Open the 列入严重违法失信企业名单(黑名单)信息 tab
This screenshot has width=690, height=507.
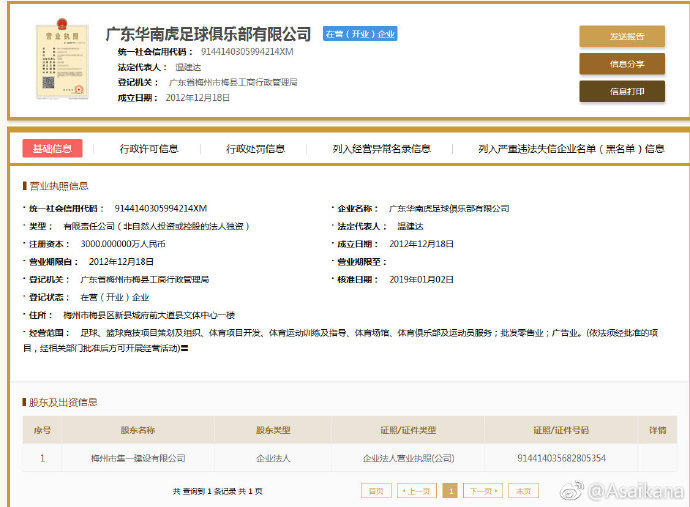pos(571,149)
